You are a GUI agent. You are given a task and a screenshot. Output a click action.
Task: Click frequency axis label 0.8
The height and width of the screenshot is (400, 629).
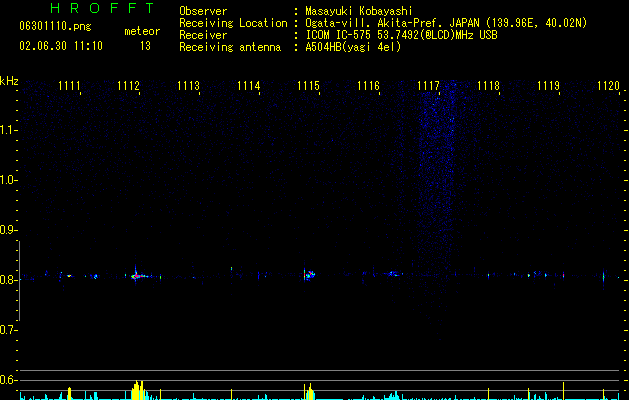pyautogui.click(x=8, y=280)
